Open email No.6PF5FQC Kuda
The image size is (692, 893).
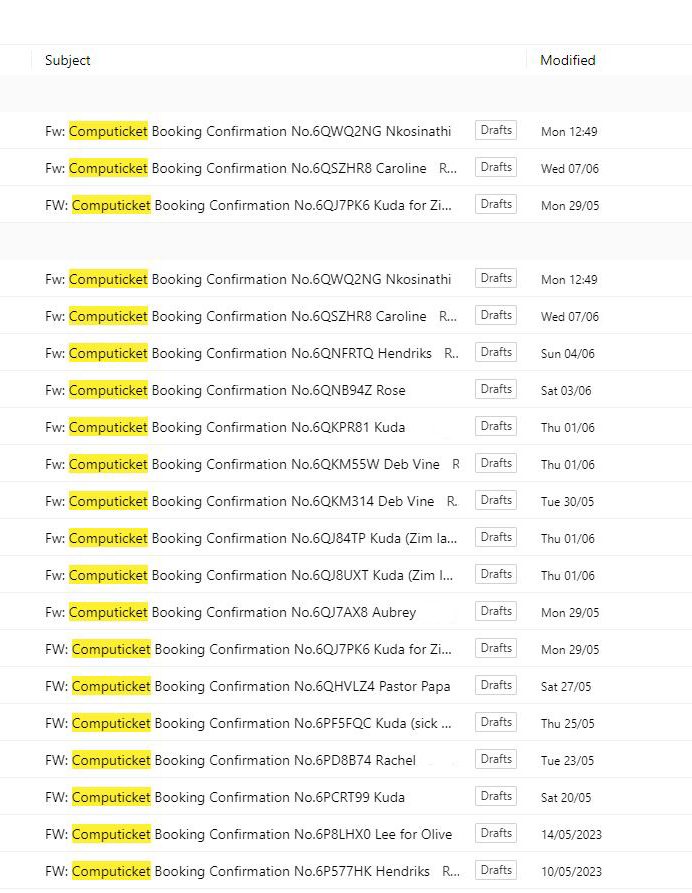[x=248, y=723]
